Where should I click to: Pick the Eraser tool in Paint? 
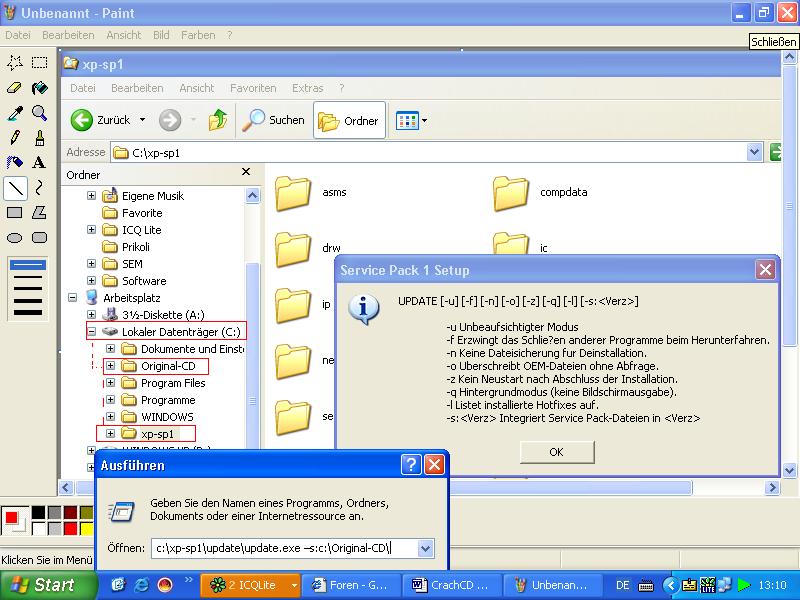15,88
